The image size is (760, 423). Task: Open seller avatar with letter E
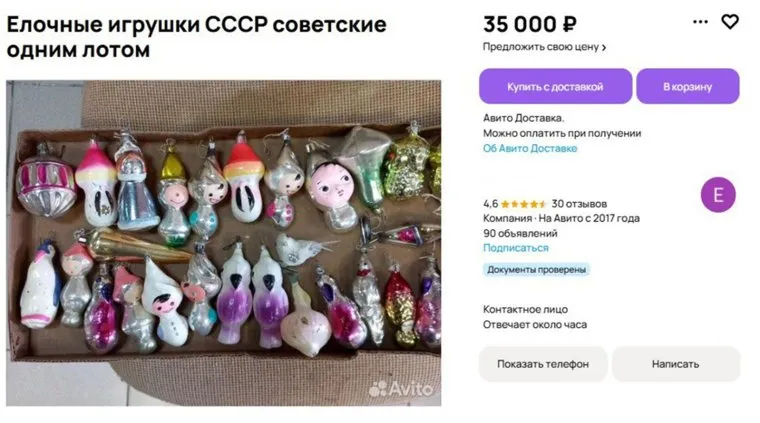[718, 195]
